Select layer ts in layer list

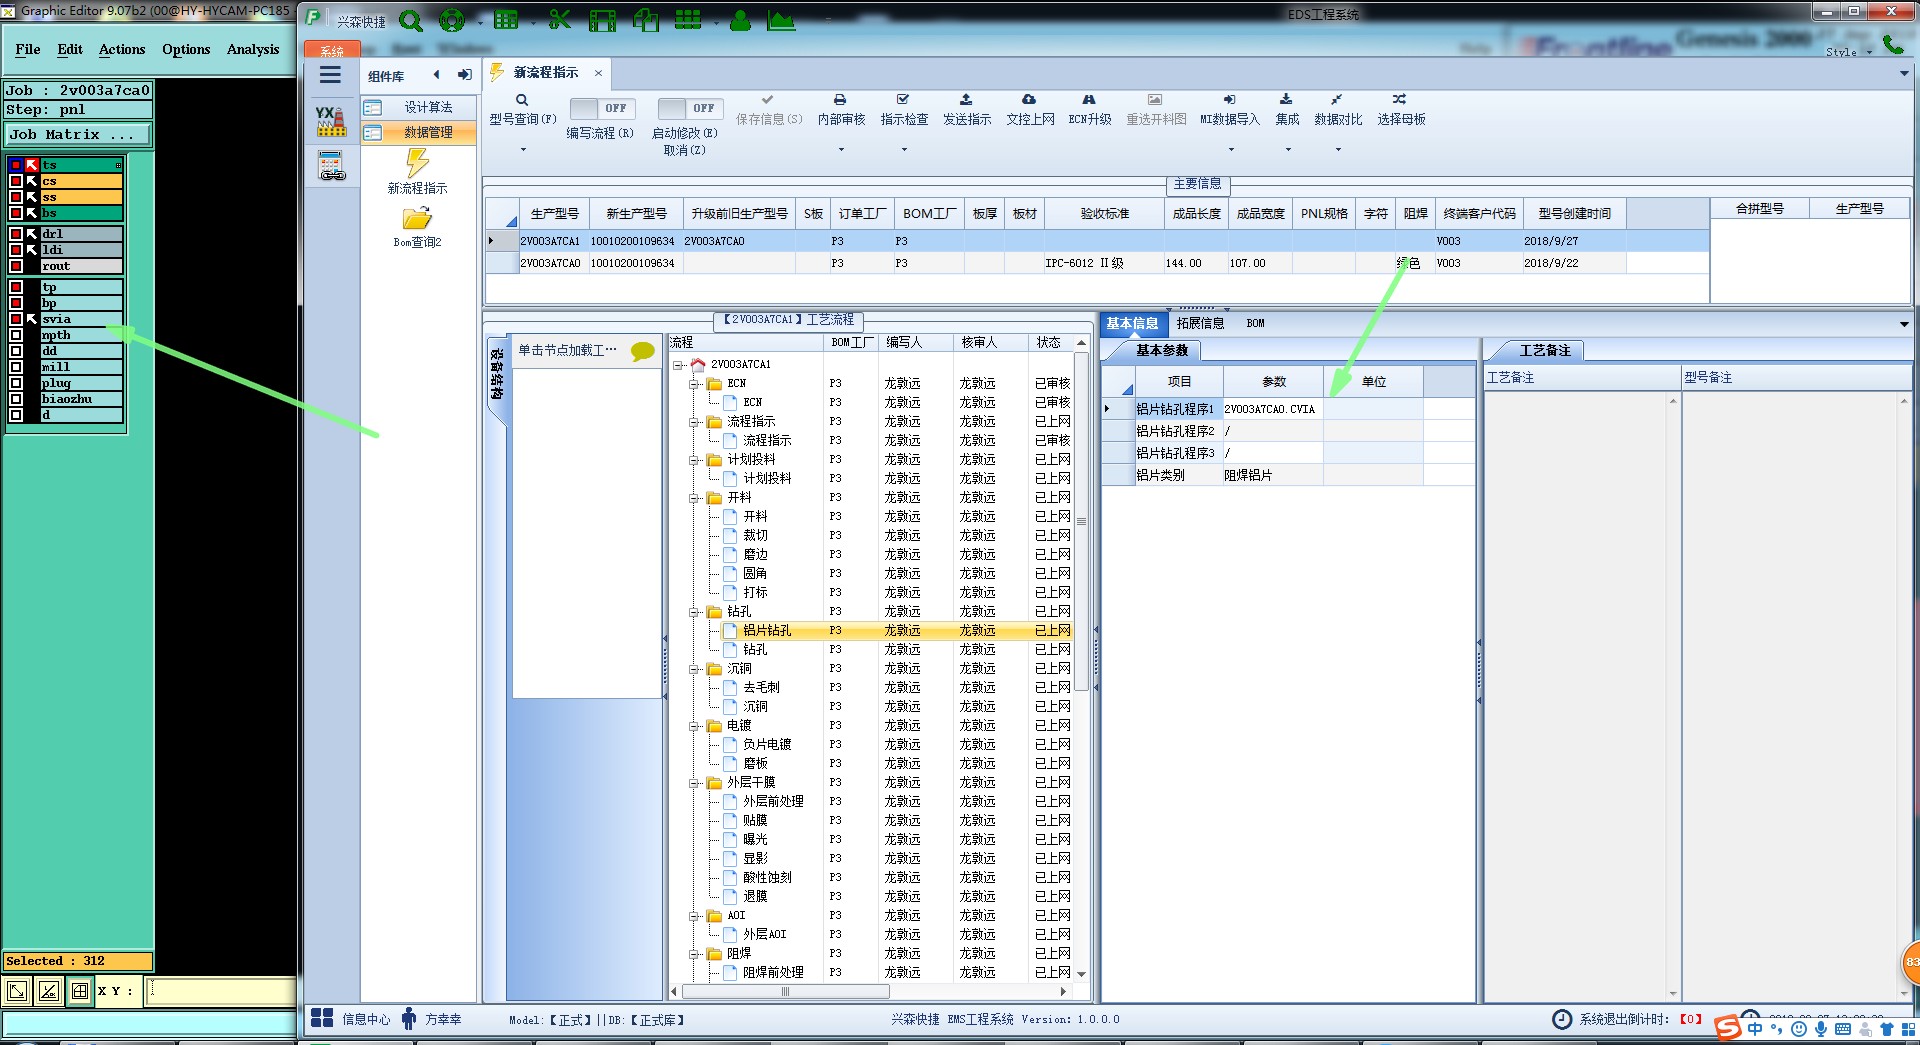[81, 165]
